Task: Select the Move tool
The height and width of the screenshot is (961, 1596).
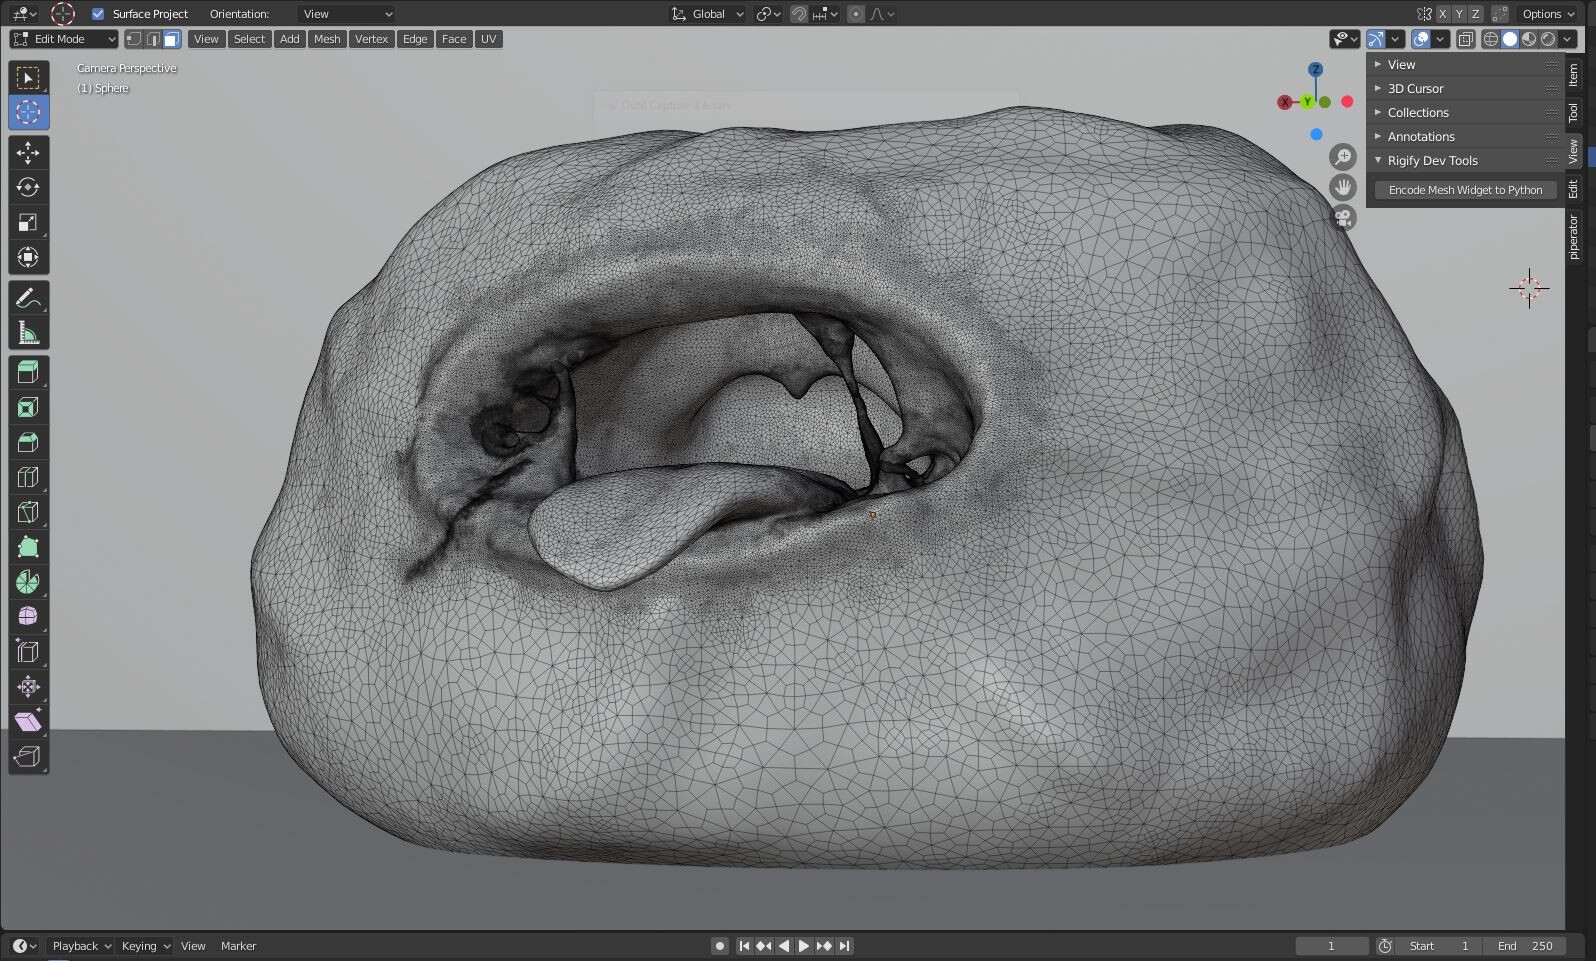Action: pos(28,152)
